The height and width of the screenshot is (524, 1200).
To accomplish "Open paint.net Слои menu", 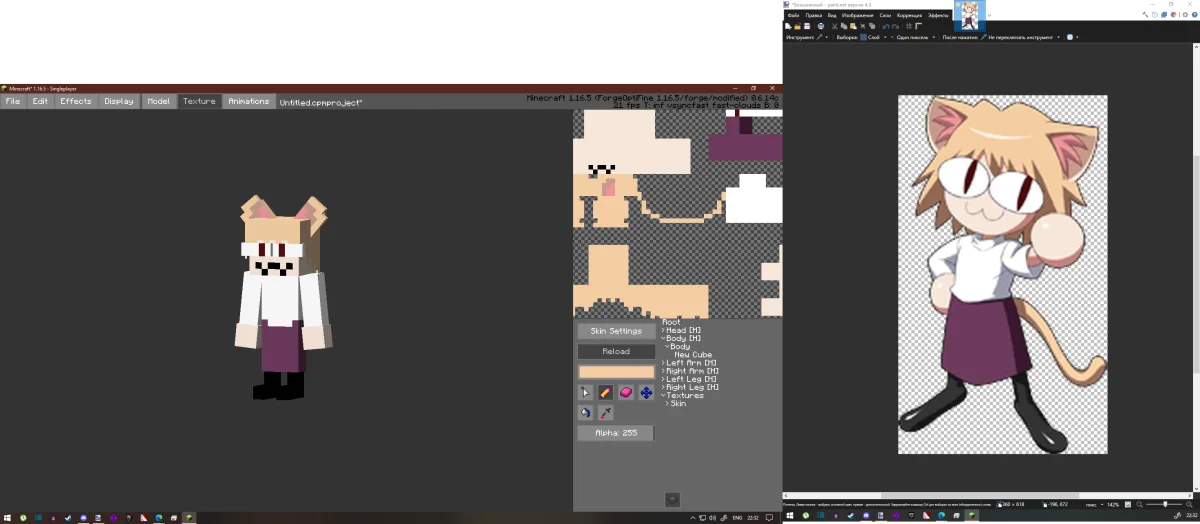I will pos(885,15).
